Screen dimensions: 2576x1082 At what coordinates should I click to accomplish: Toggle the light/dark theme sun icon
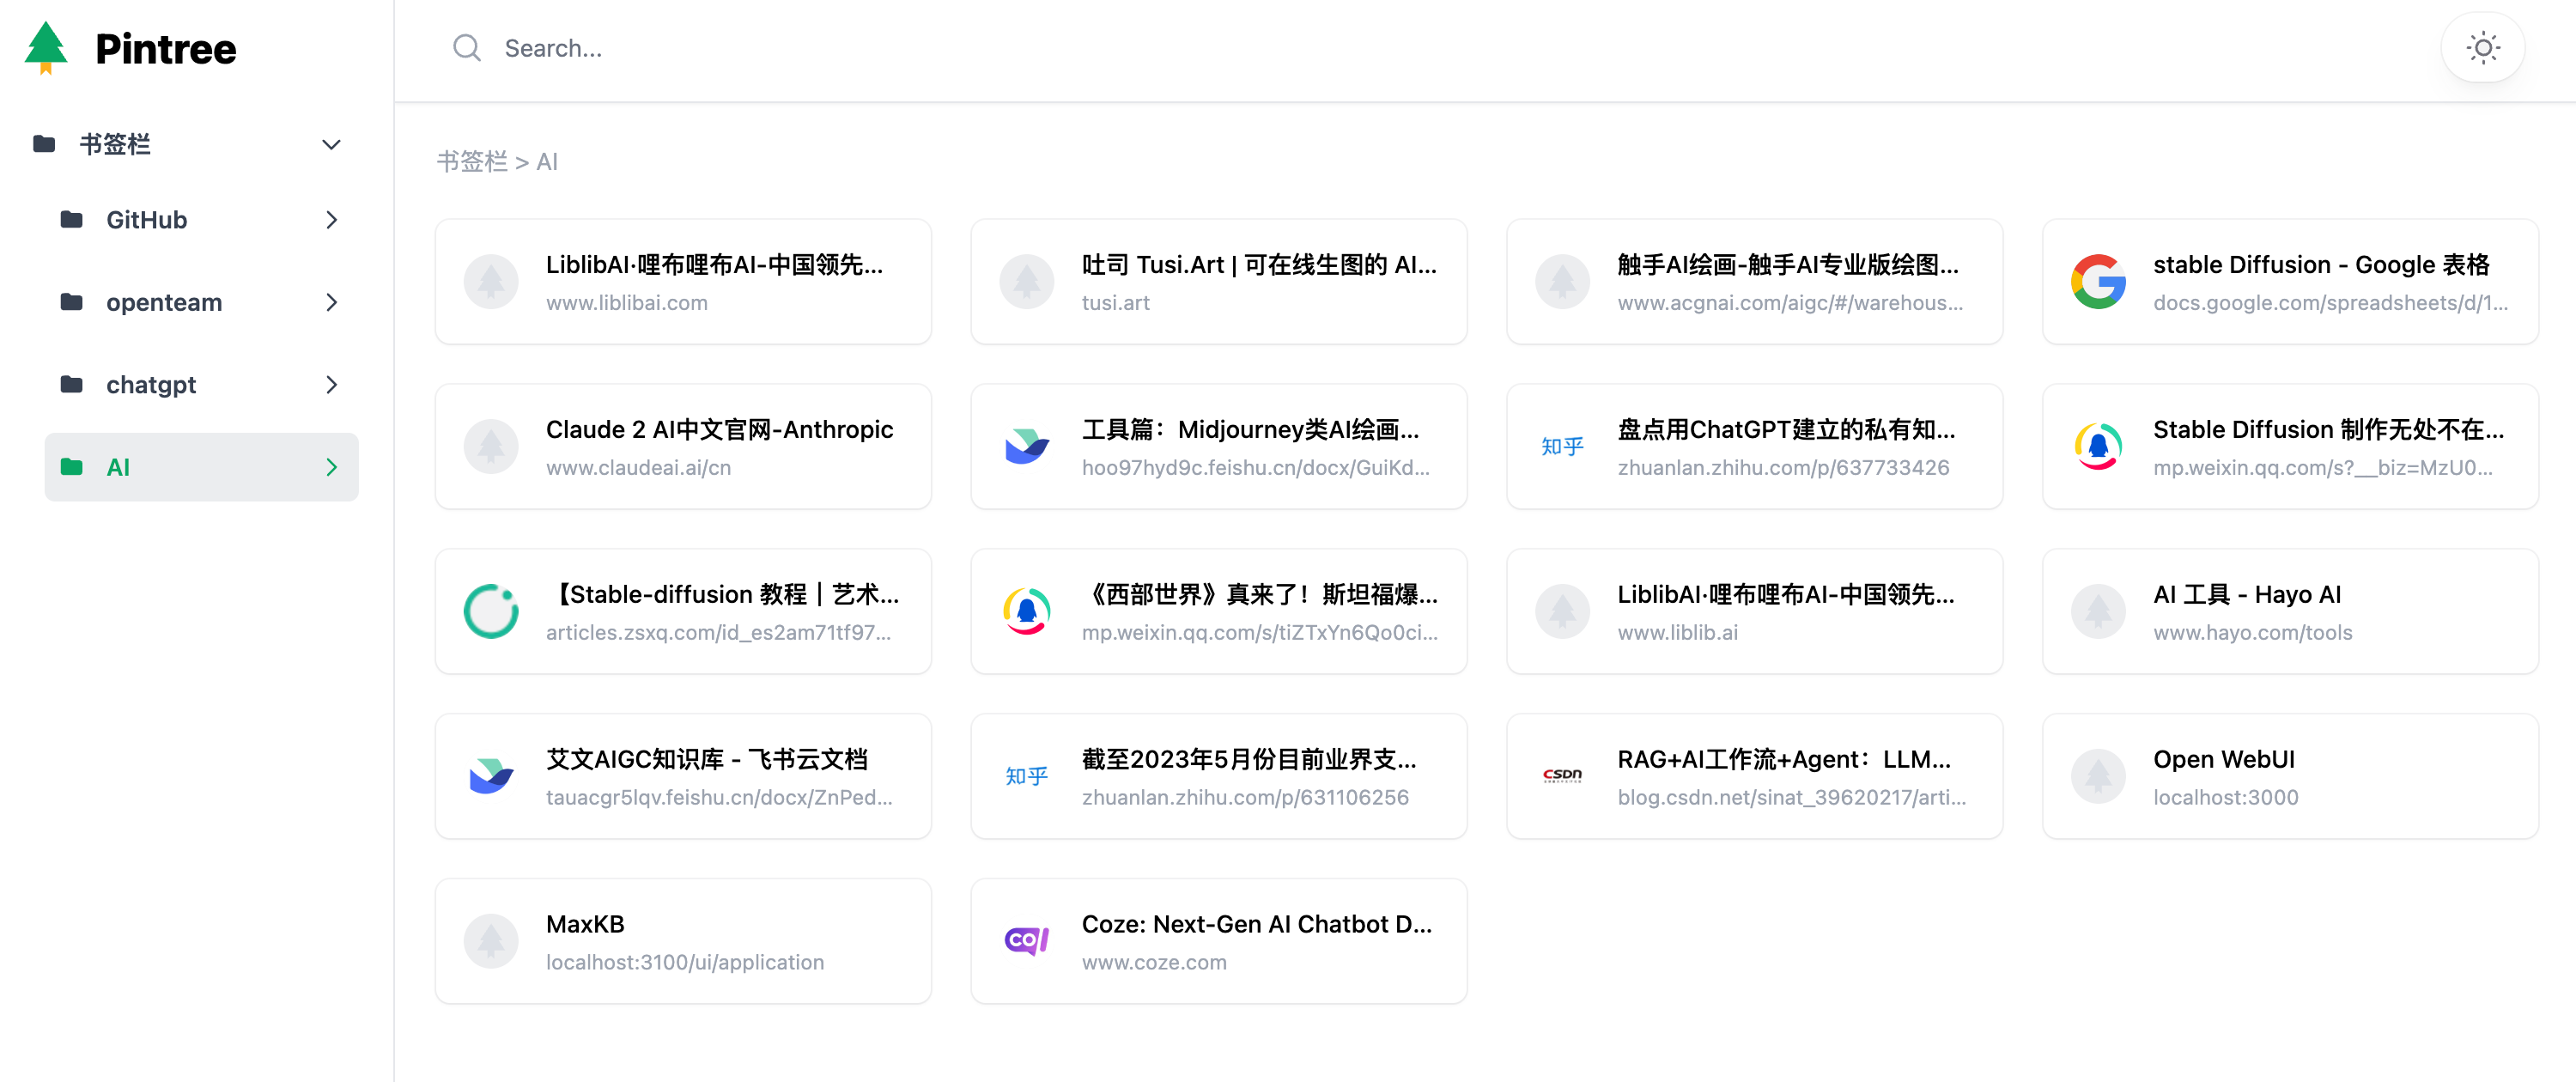click(2482, 48)
